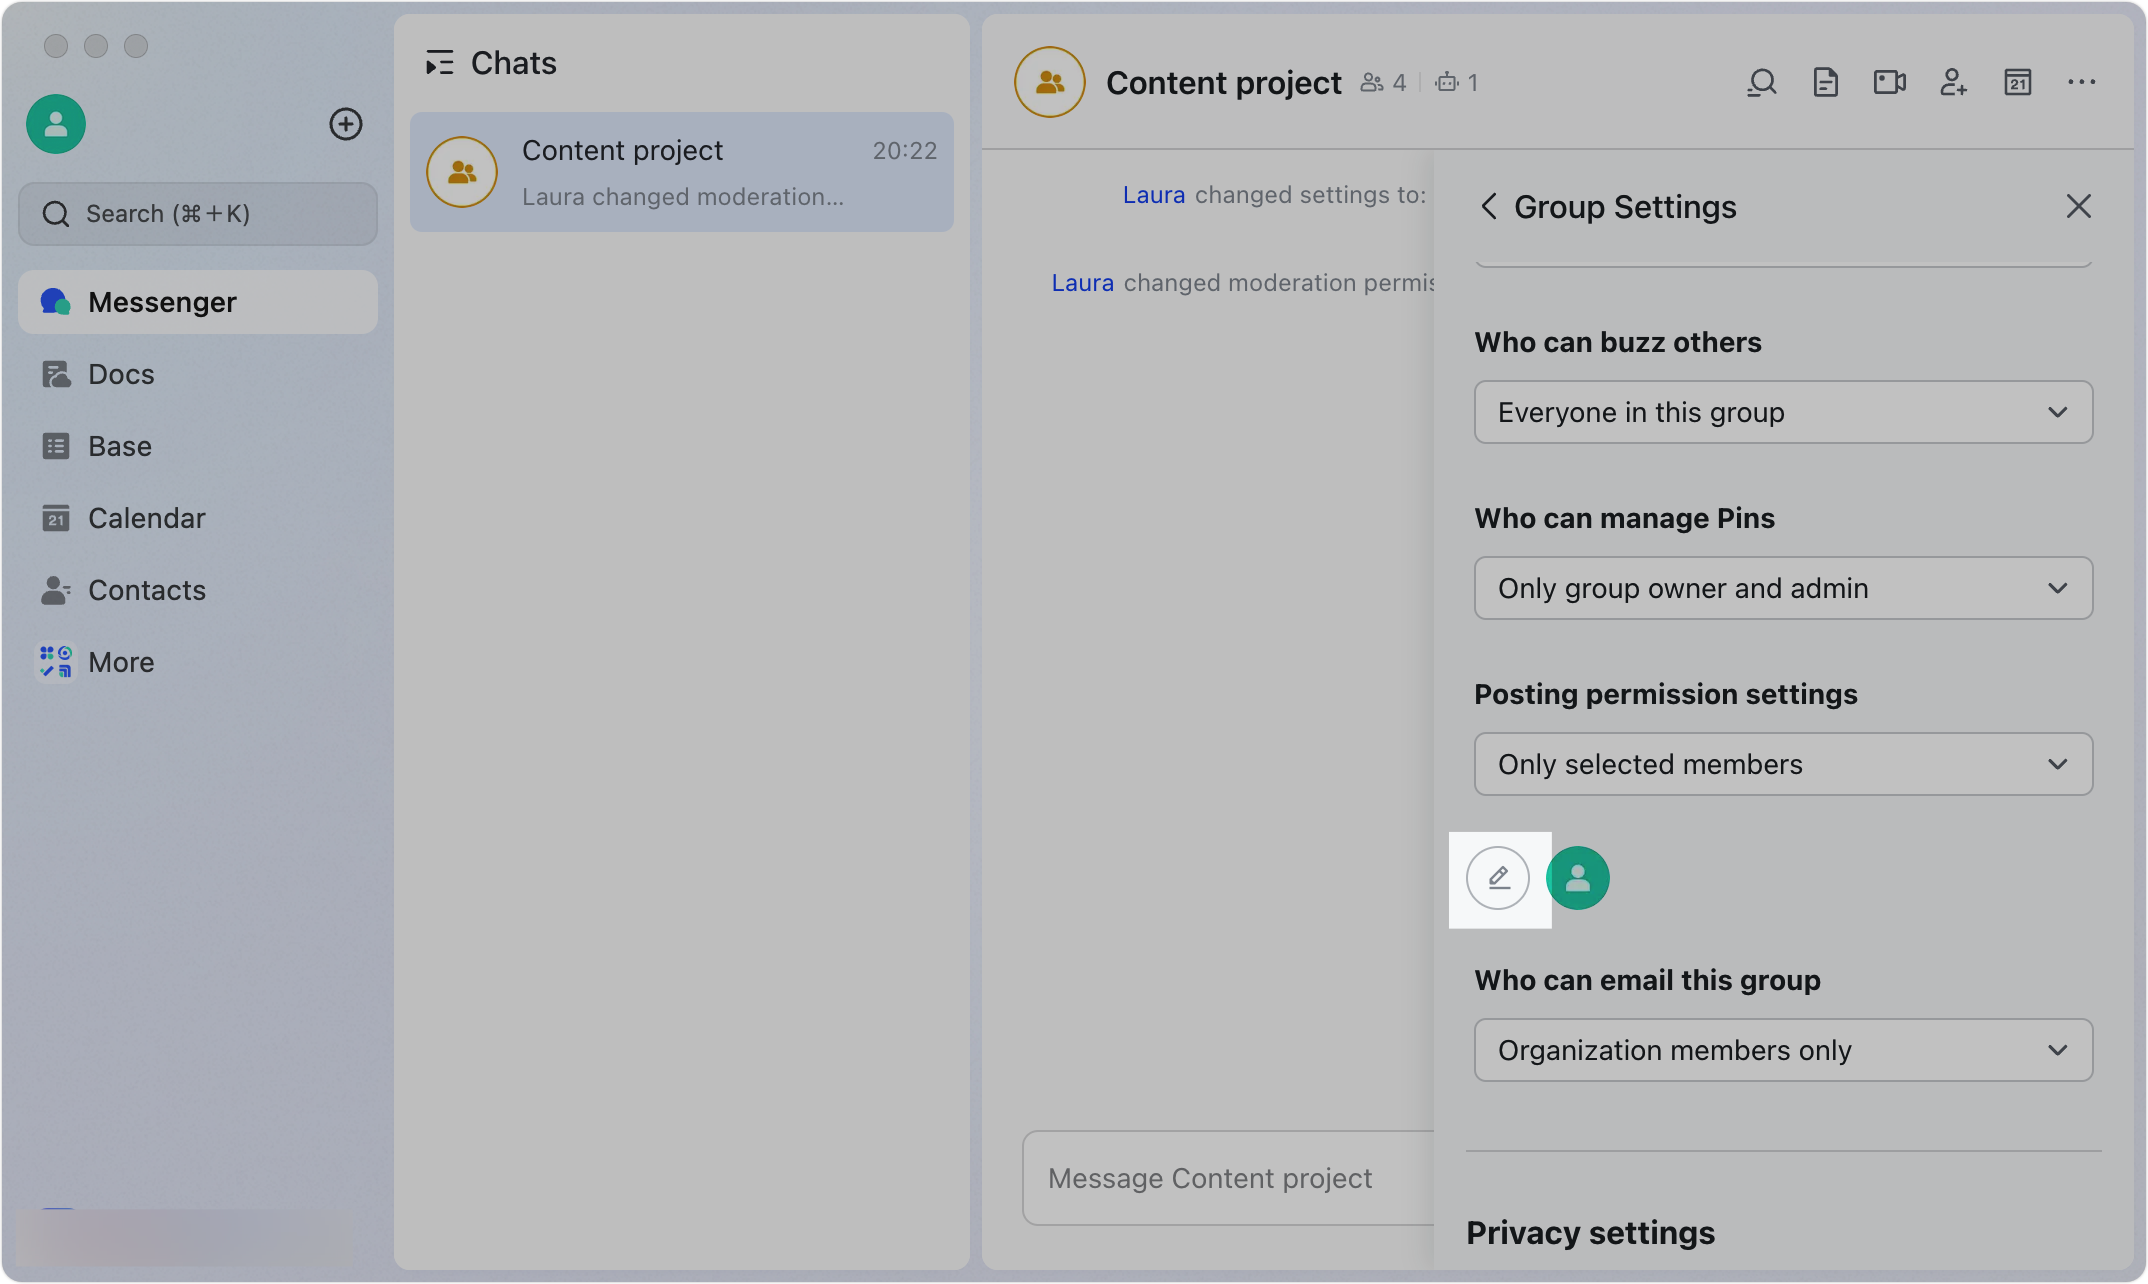The width and height of the screenshot is (2148, 1284).
Task: Collapse the Chats list icon
Action: click(440, 63)
